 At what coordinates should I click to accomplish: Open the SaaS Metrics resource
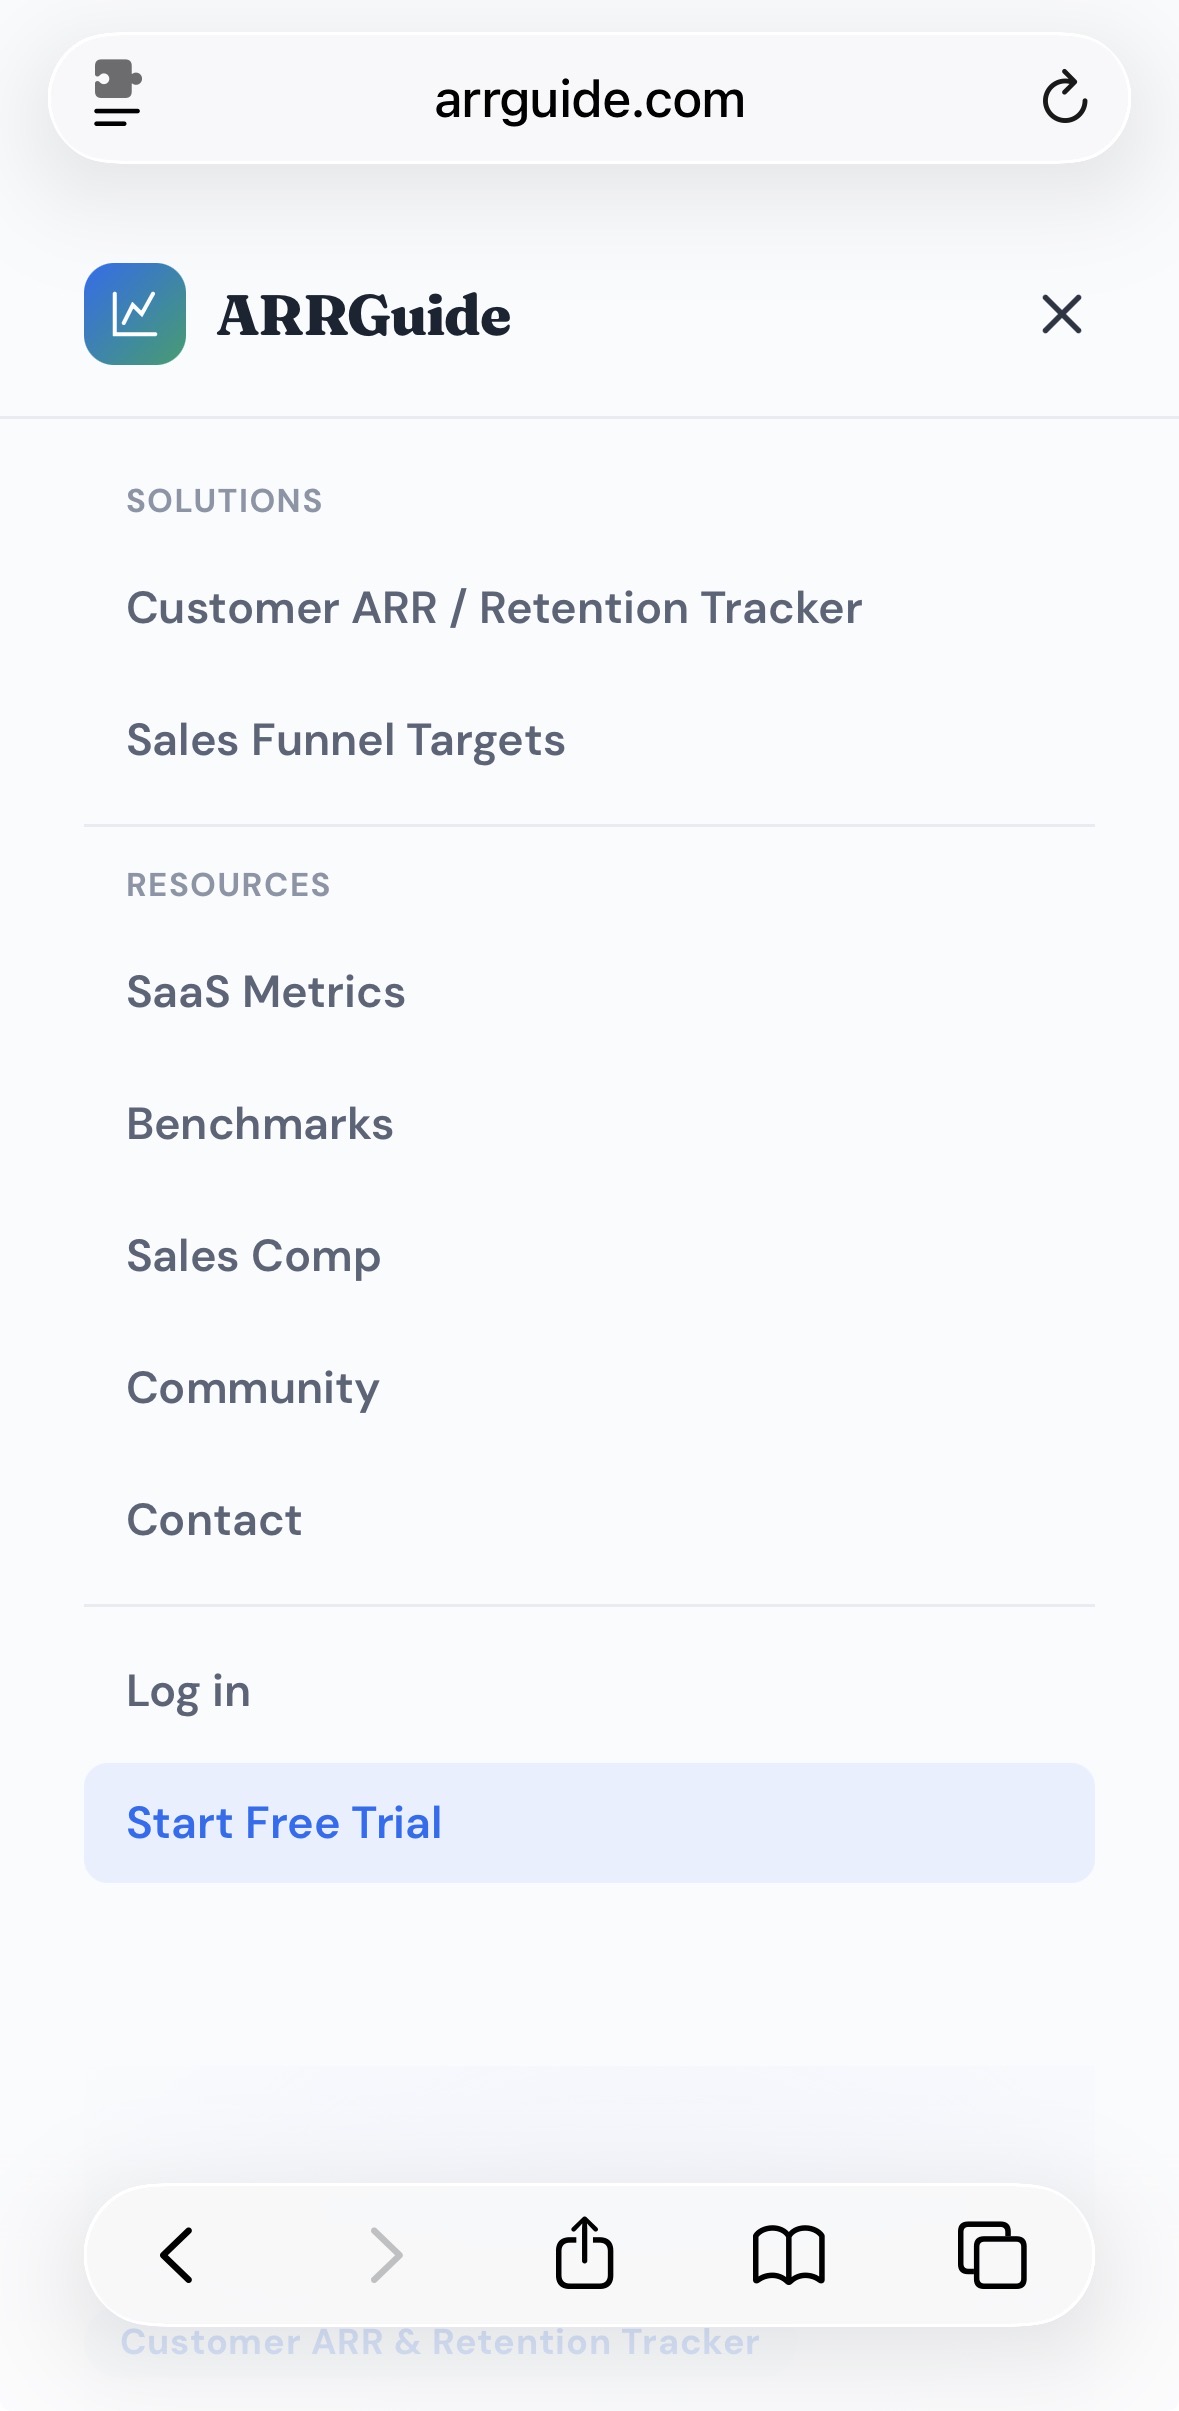click(265, 991)
